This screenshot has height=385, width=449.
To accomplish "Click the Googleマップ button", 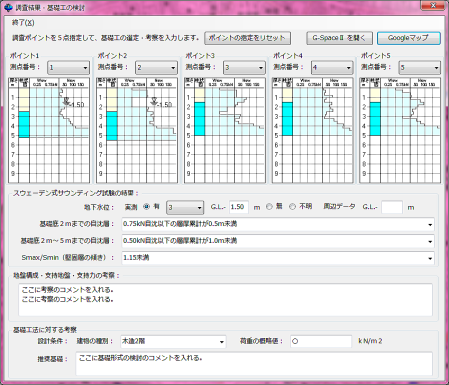I will [409, 38].
